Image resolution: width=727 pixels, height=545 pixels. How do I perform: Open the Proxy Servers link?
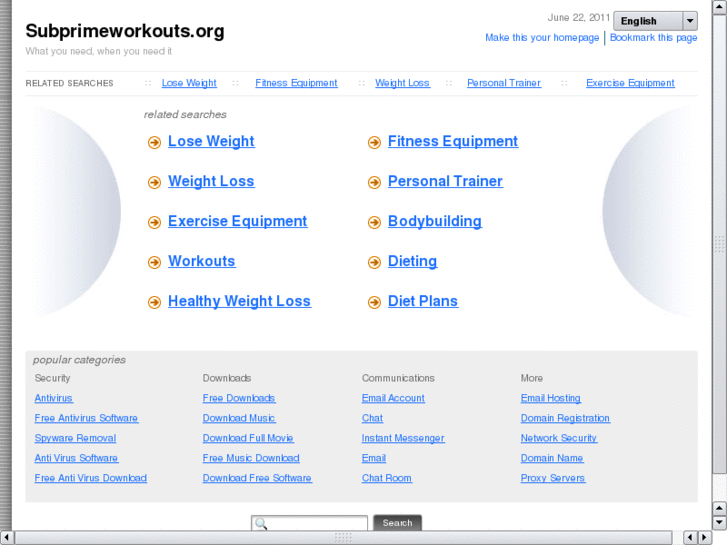point(553,478)
